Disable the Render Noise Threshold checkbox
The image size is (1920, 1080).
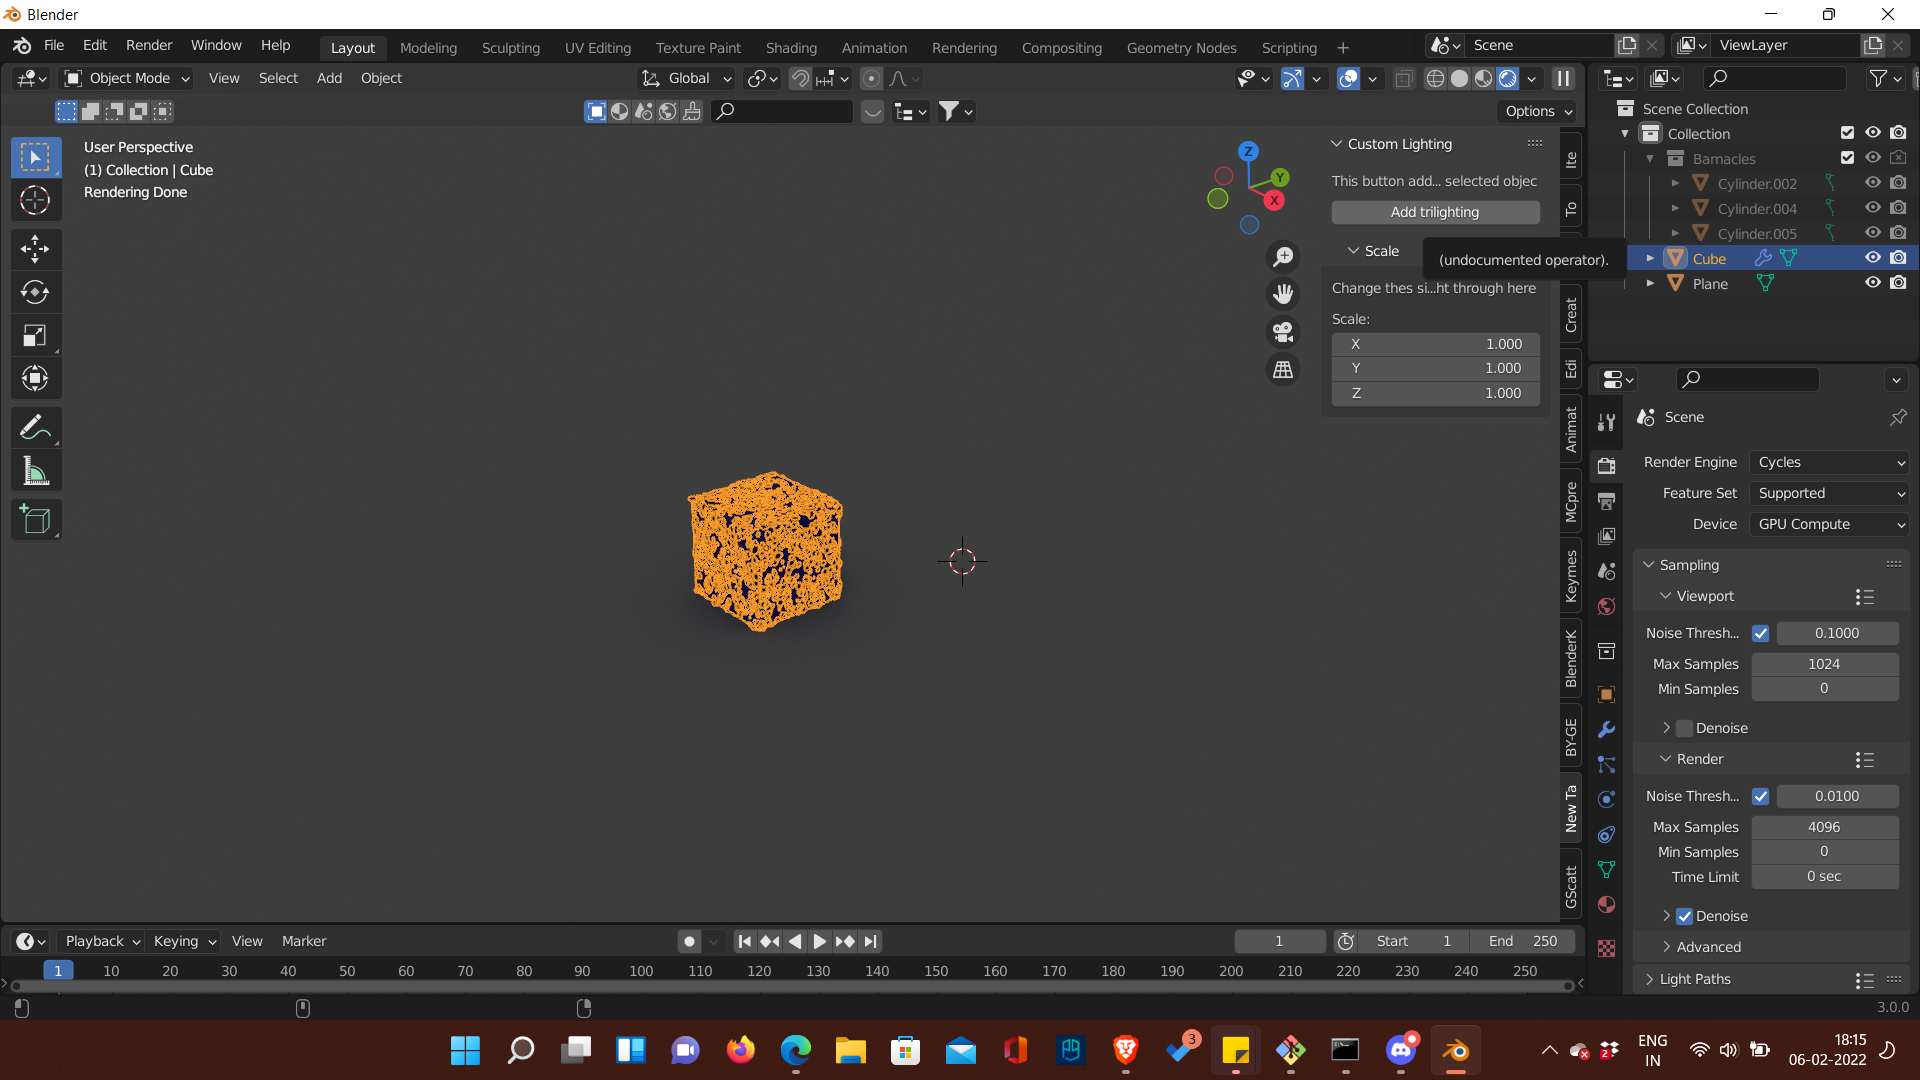1761,796
